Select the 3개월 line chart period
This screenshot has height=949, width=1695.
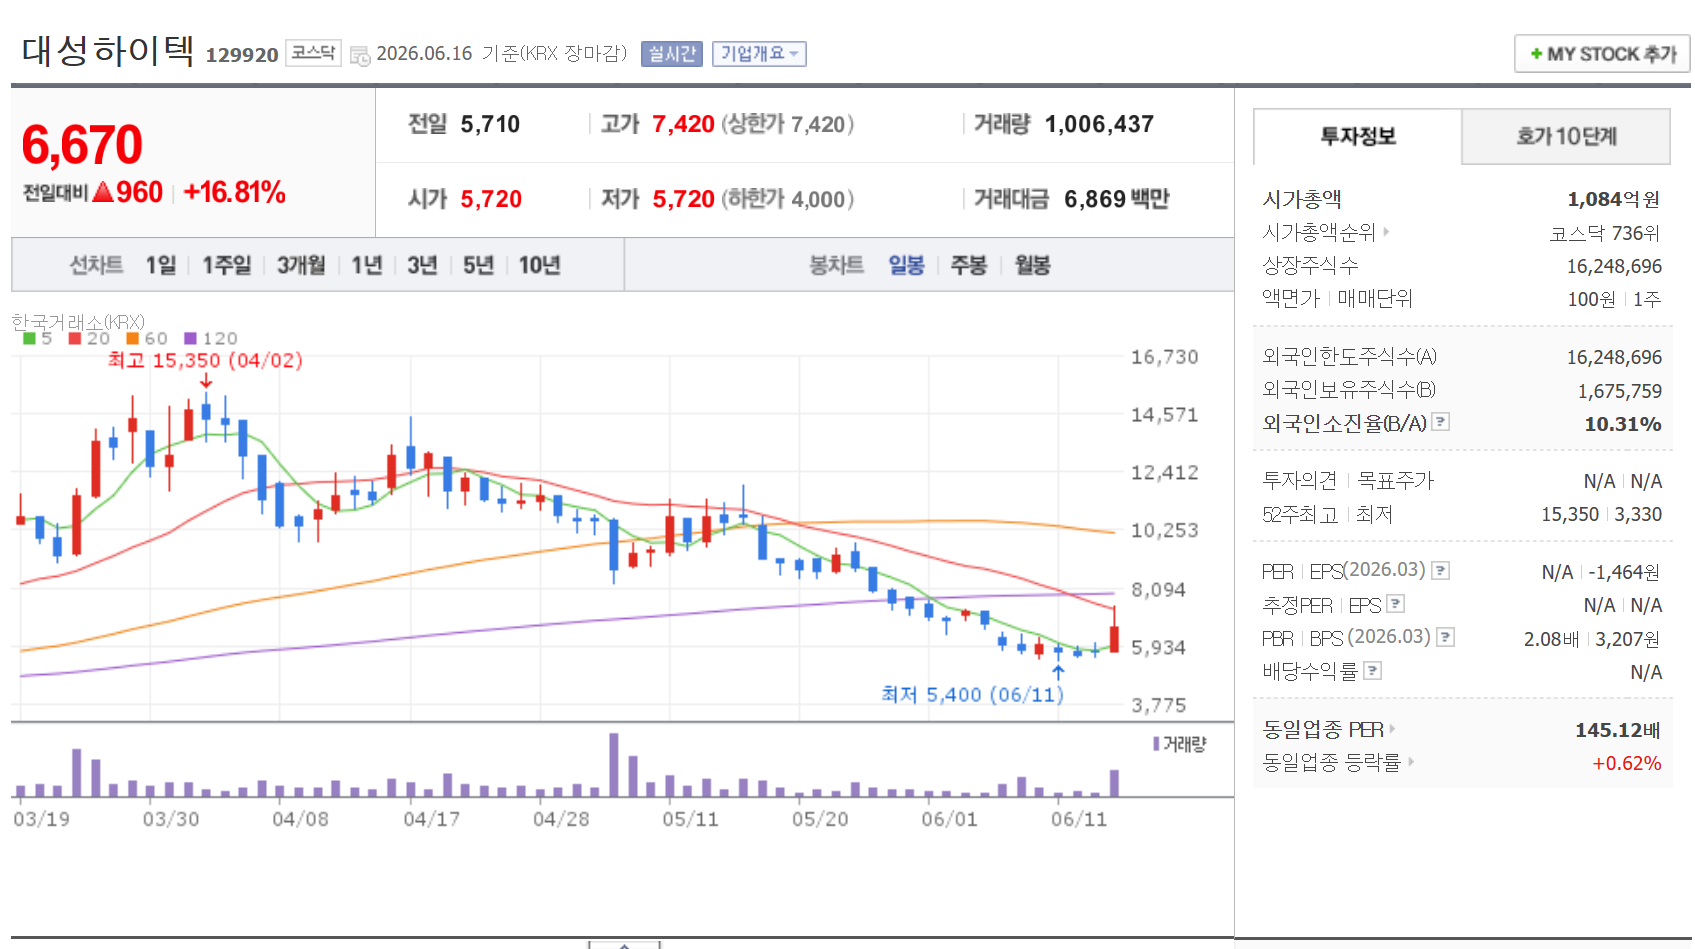point(301,265)
